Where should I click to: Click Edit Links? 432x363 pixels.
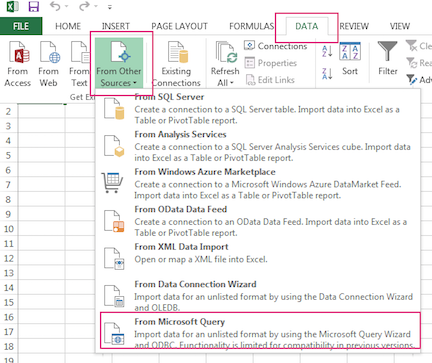coord(270,80)
